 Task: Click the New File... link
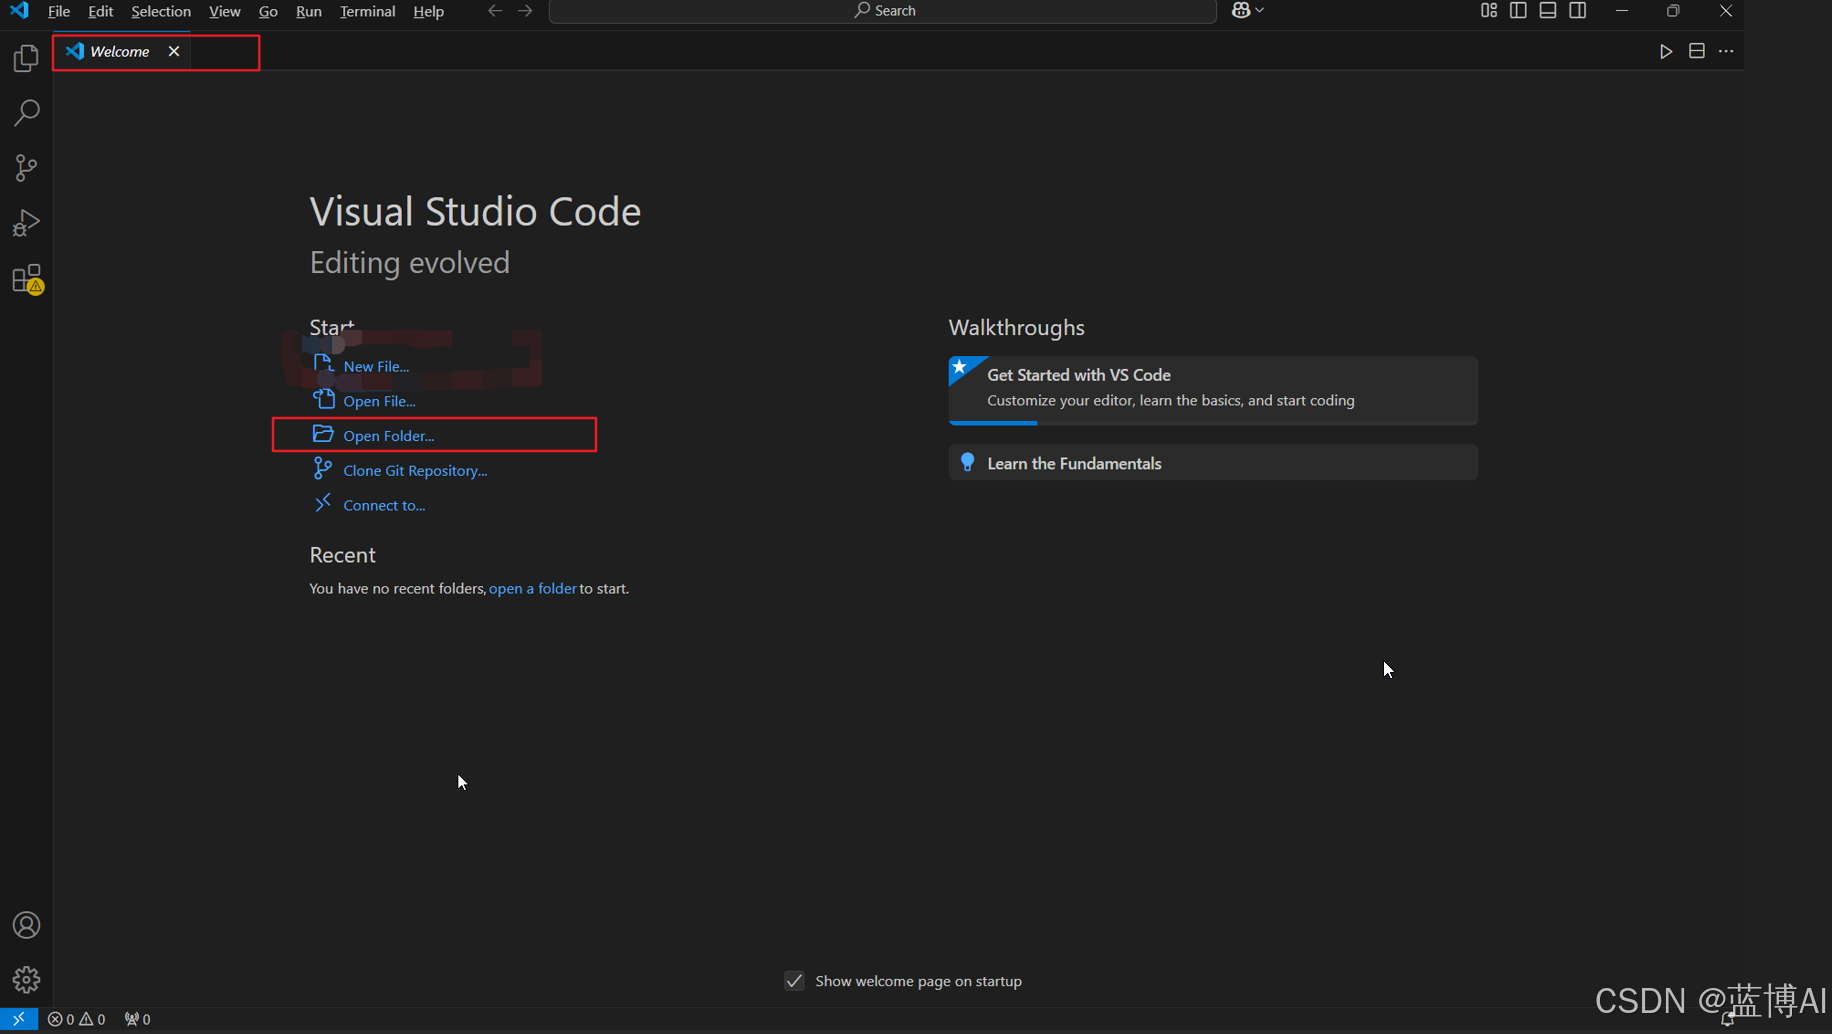click(x=376, y=366)
